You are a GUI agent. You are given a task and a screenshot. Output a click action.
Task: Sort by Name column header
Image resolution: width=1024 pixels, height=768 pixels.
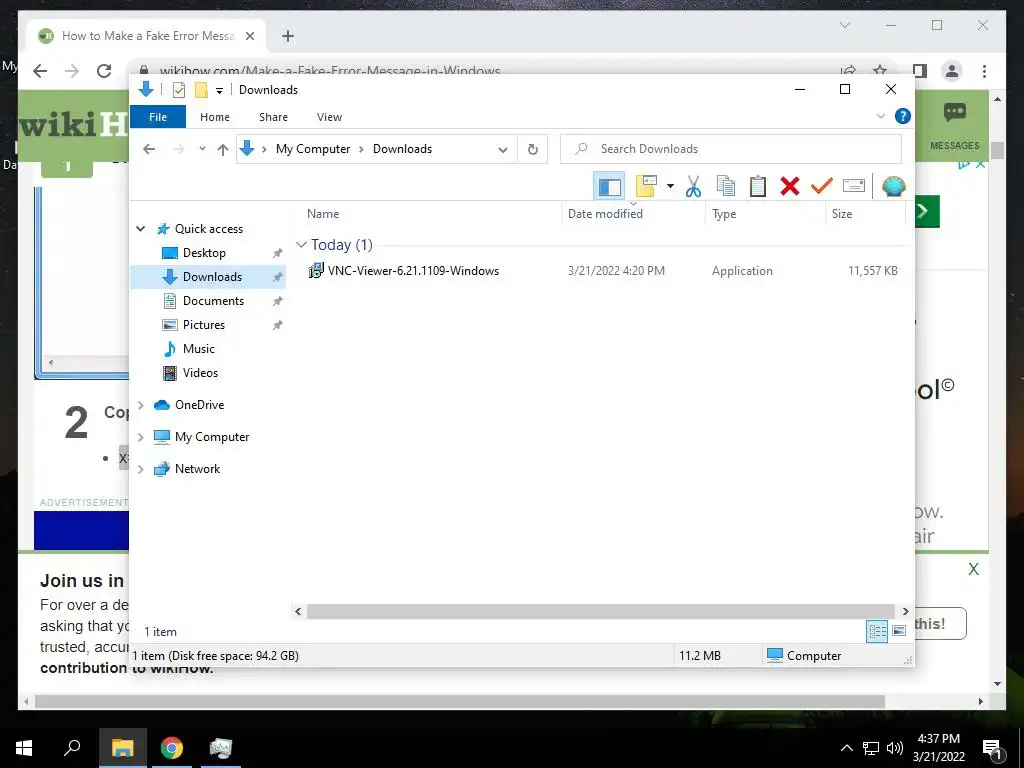323,214
